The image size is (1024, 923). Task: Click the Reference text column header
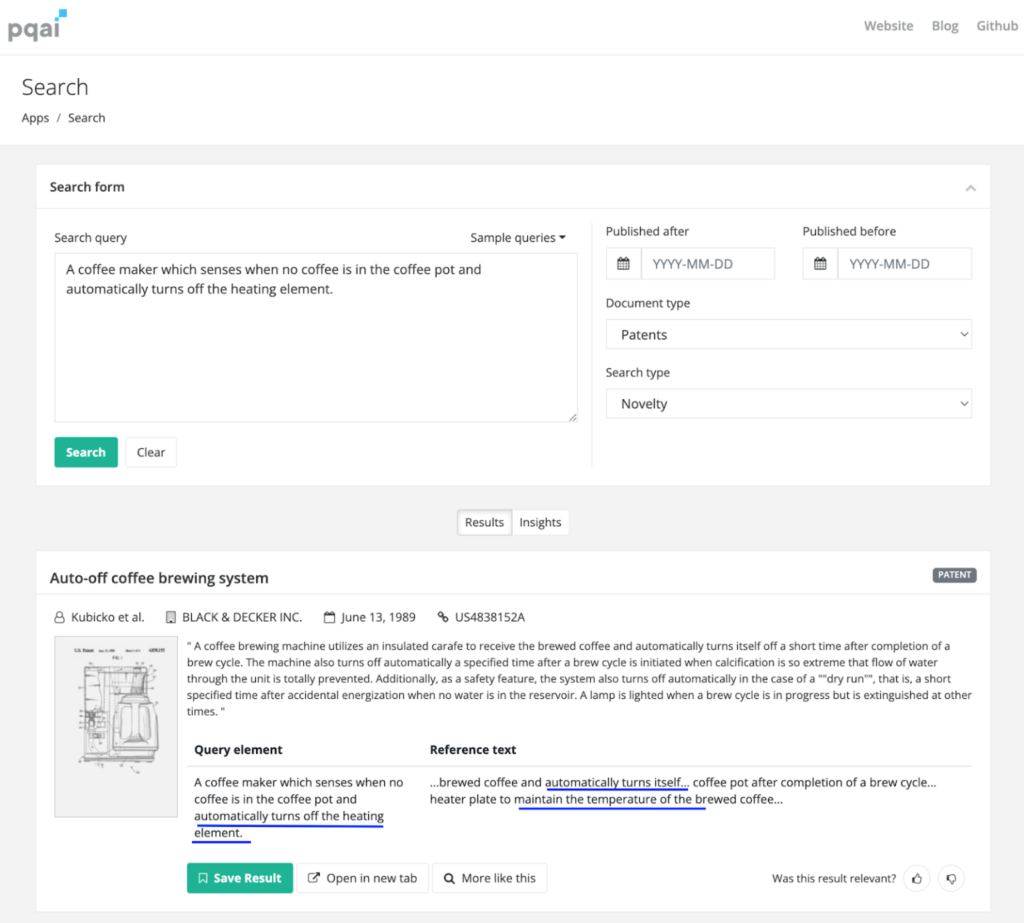(473, 750)
